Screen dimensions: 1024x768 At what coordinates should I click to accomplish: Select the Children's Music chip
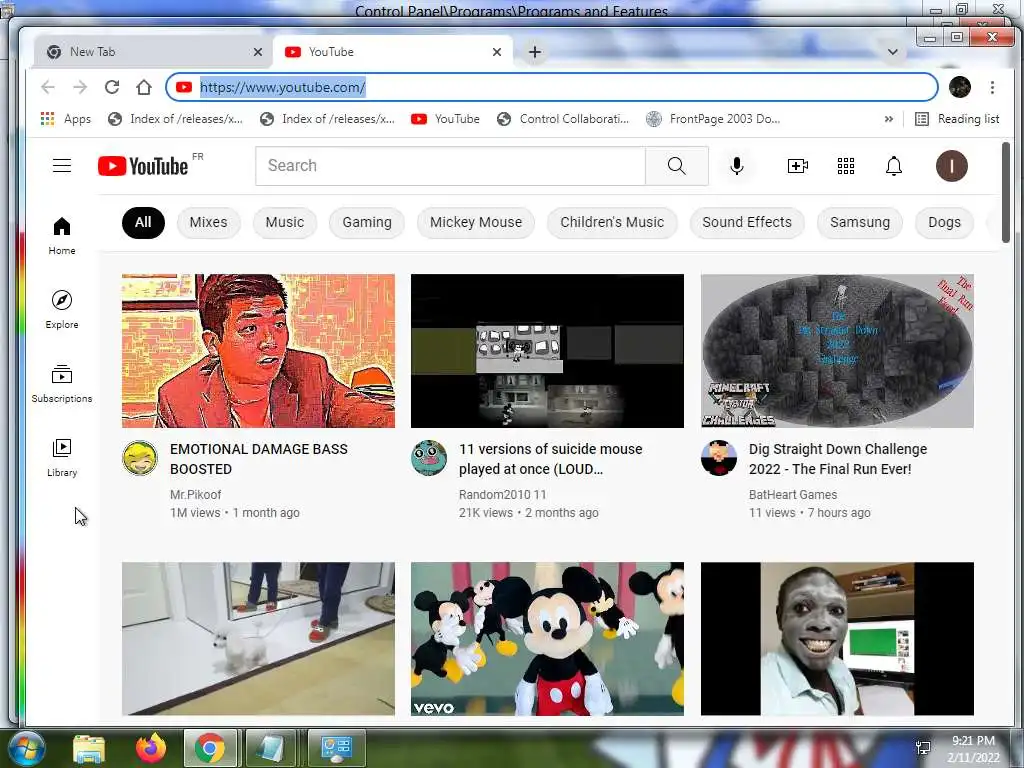[x=612, y=222]
